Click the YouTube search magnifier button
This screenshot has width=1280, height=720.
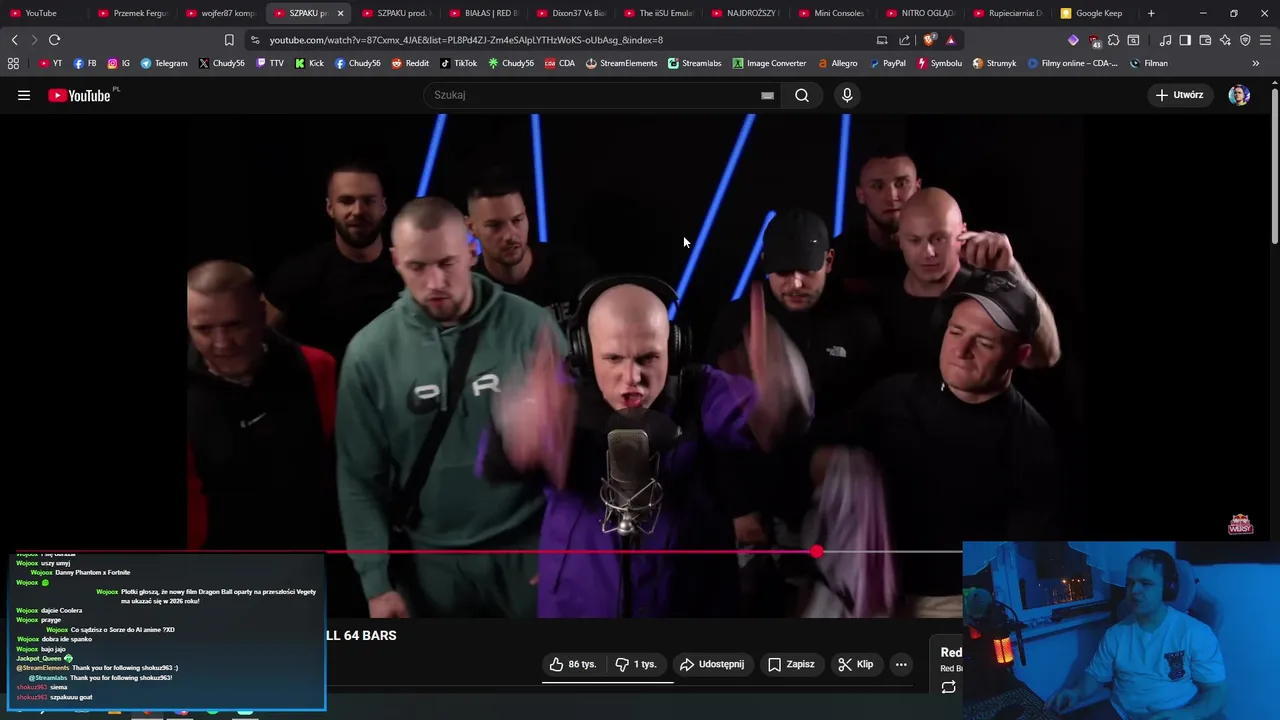pyautogui.click(x=802, y=95)
